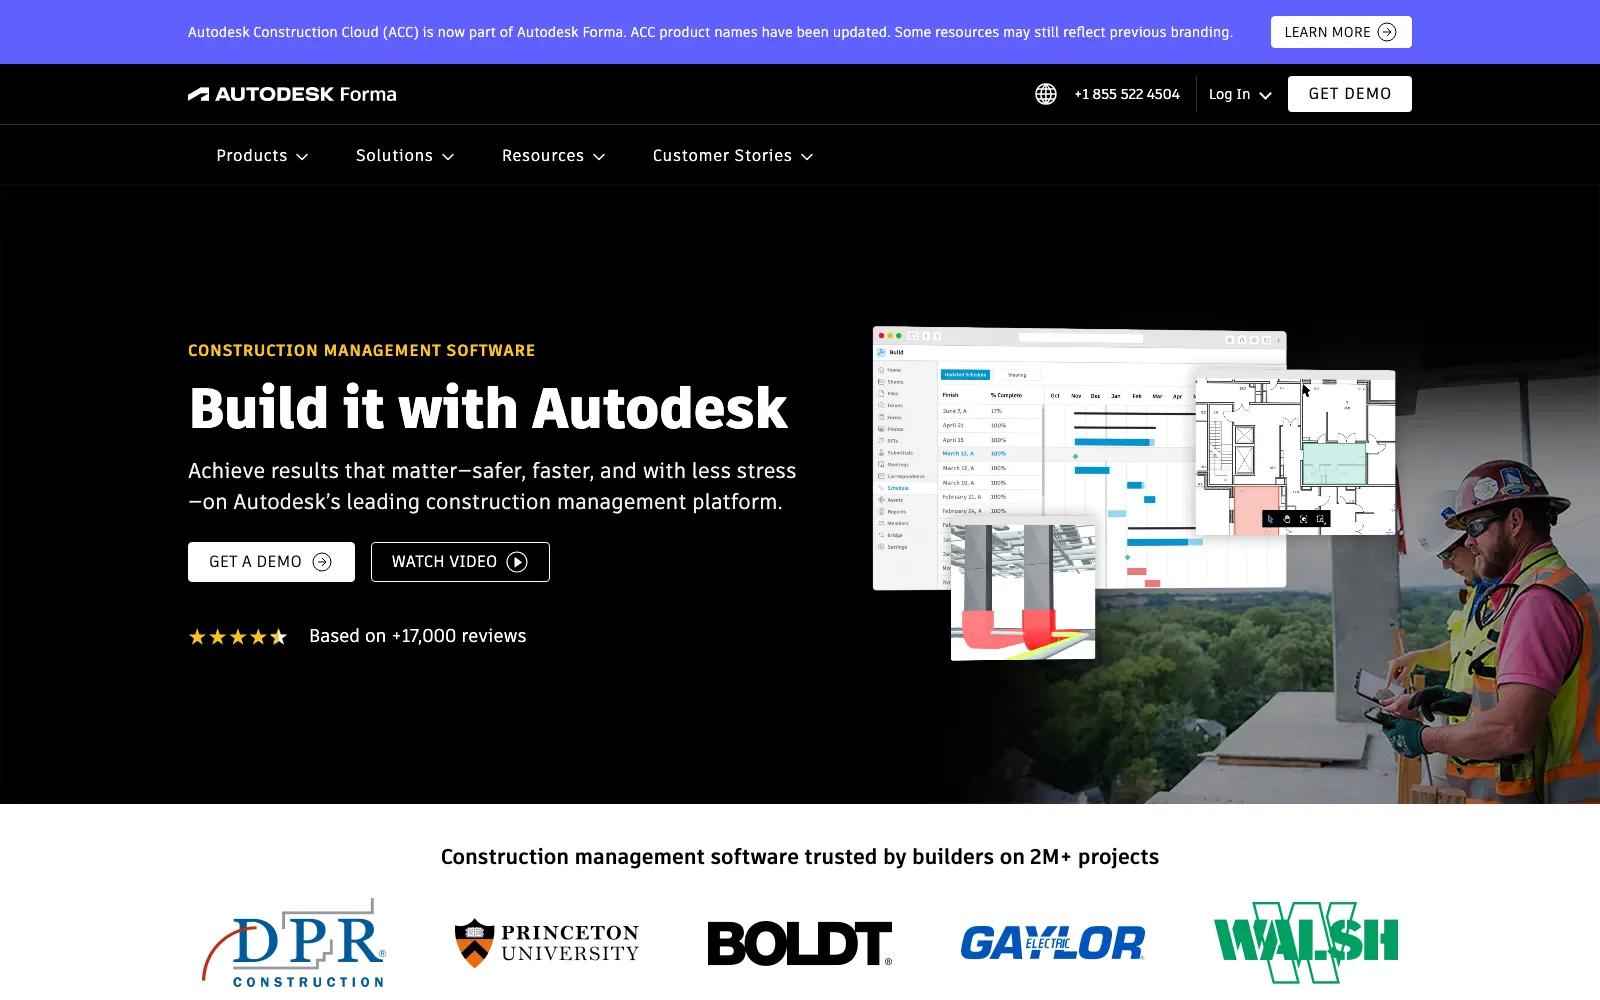Click the Boldt logo
This screenshot has width=1600, height=1000.
800,943
